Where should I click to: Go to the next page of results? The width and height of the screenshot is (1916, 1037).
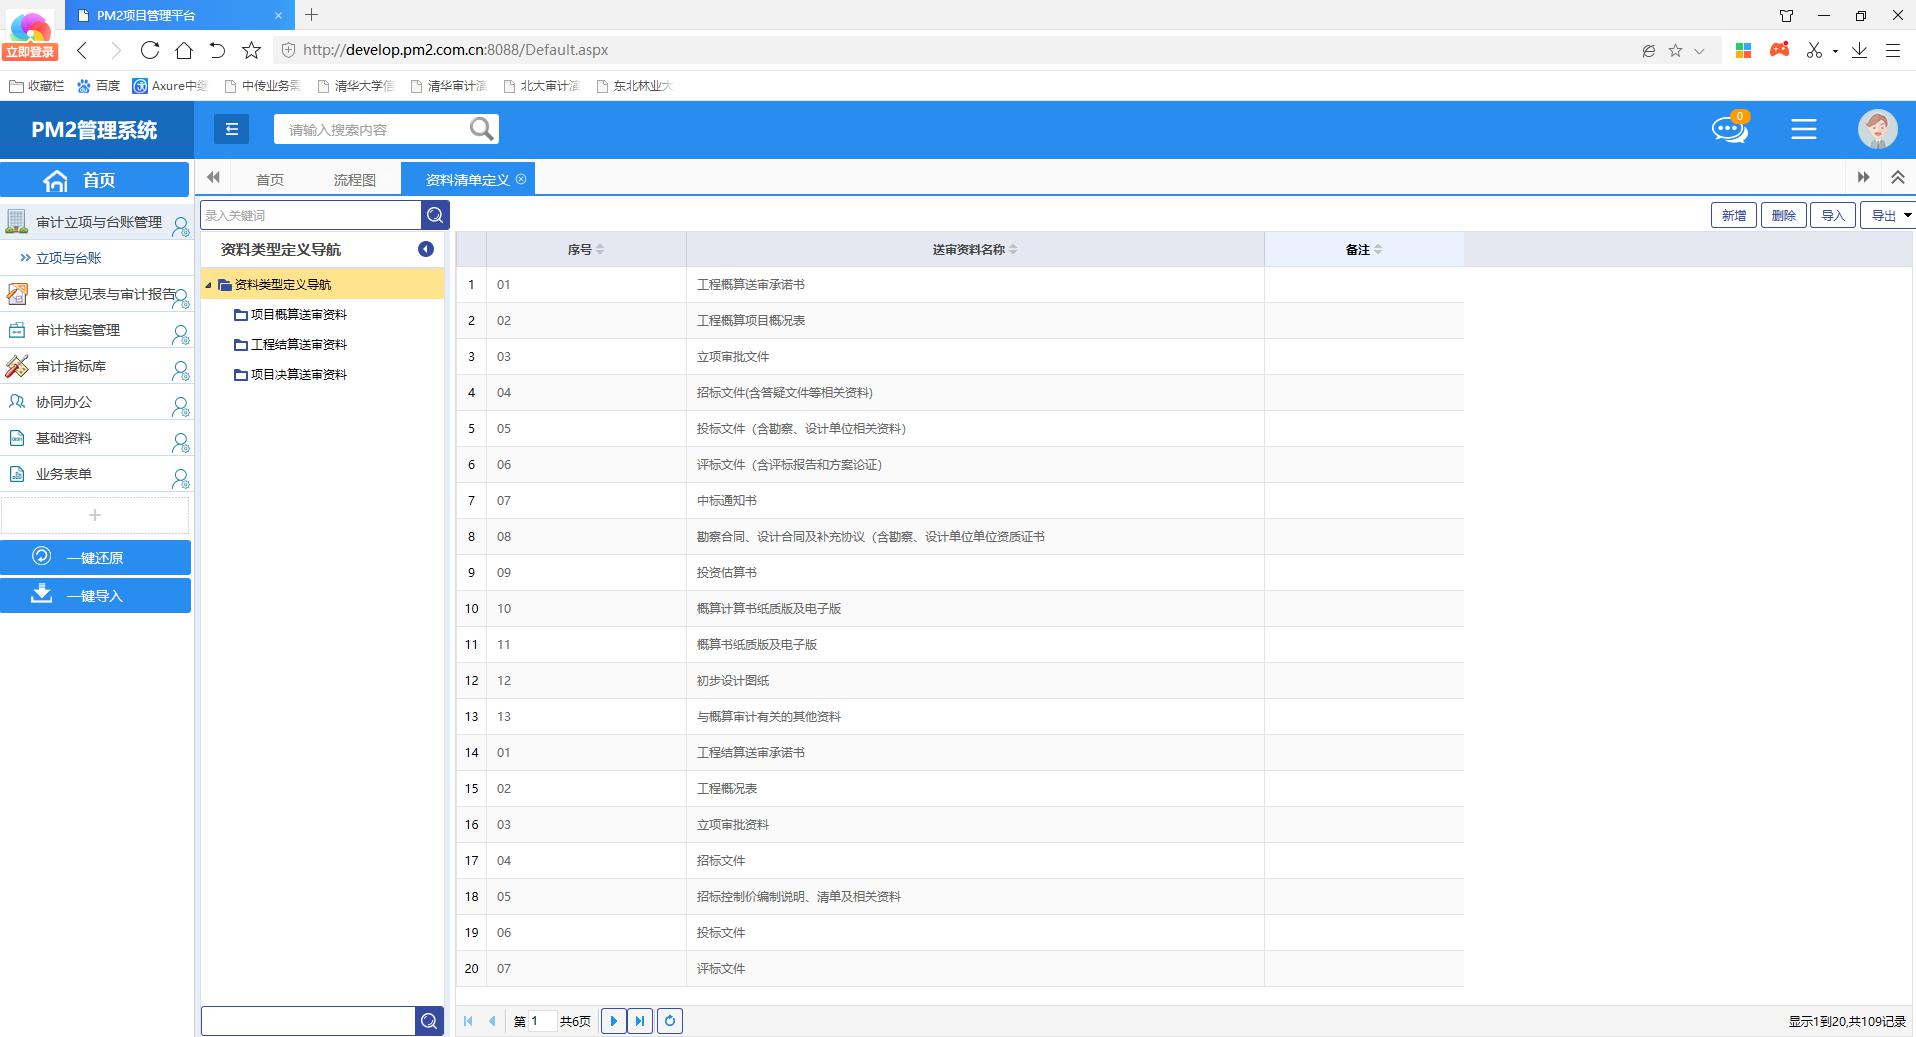coord(614,1021)
